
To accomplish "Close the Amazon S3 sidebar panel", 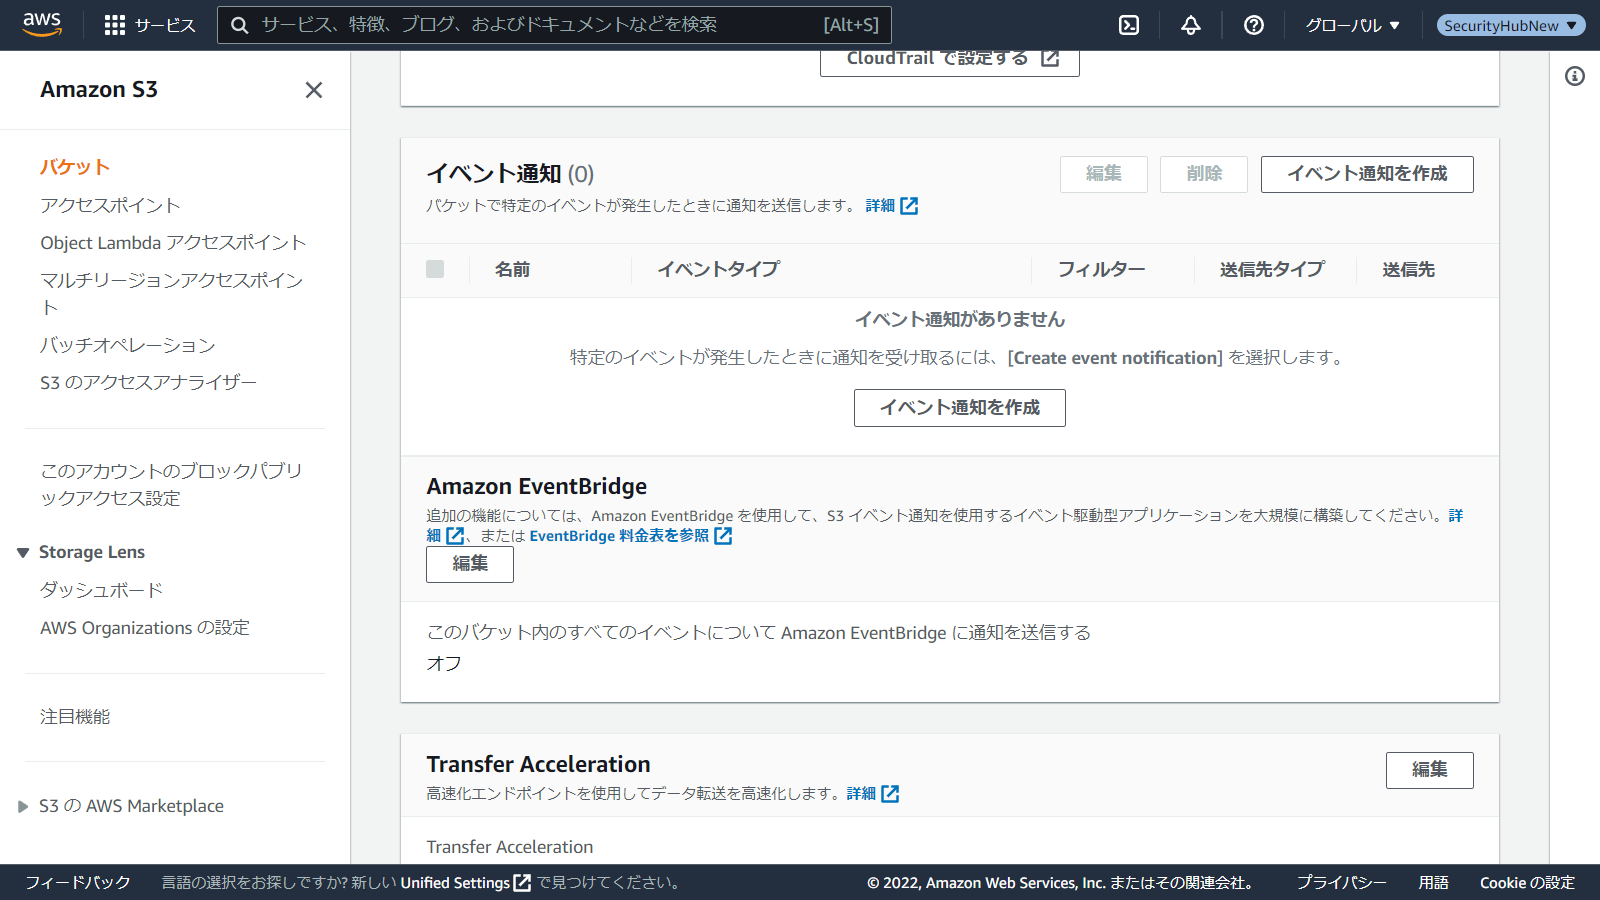I will pos(313,90).
